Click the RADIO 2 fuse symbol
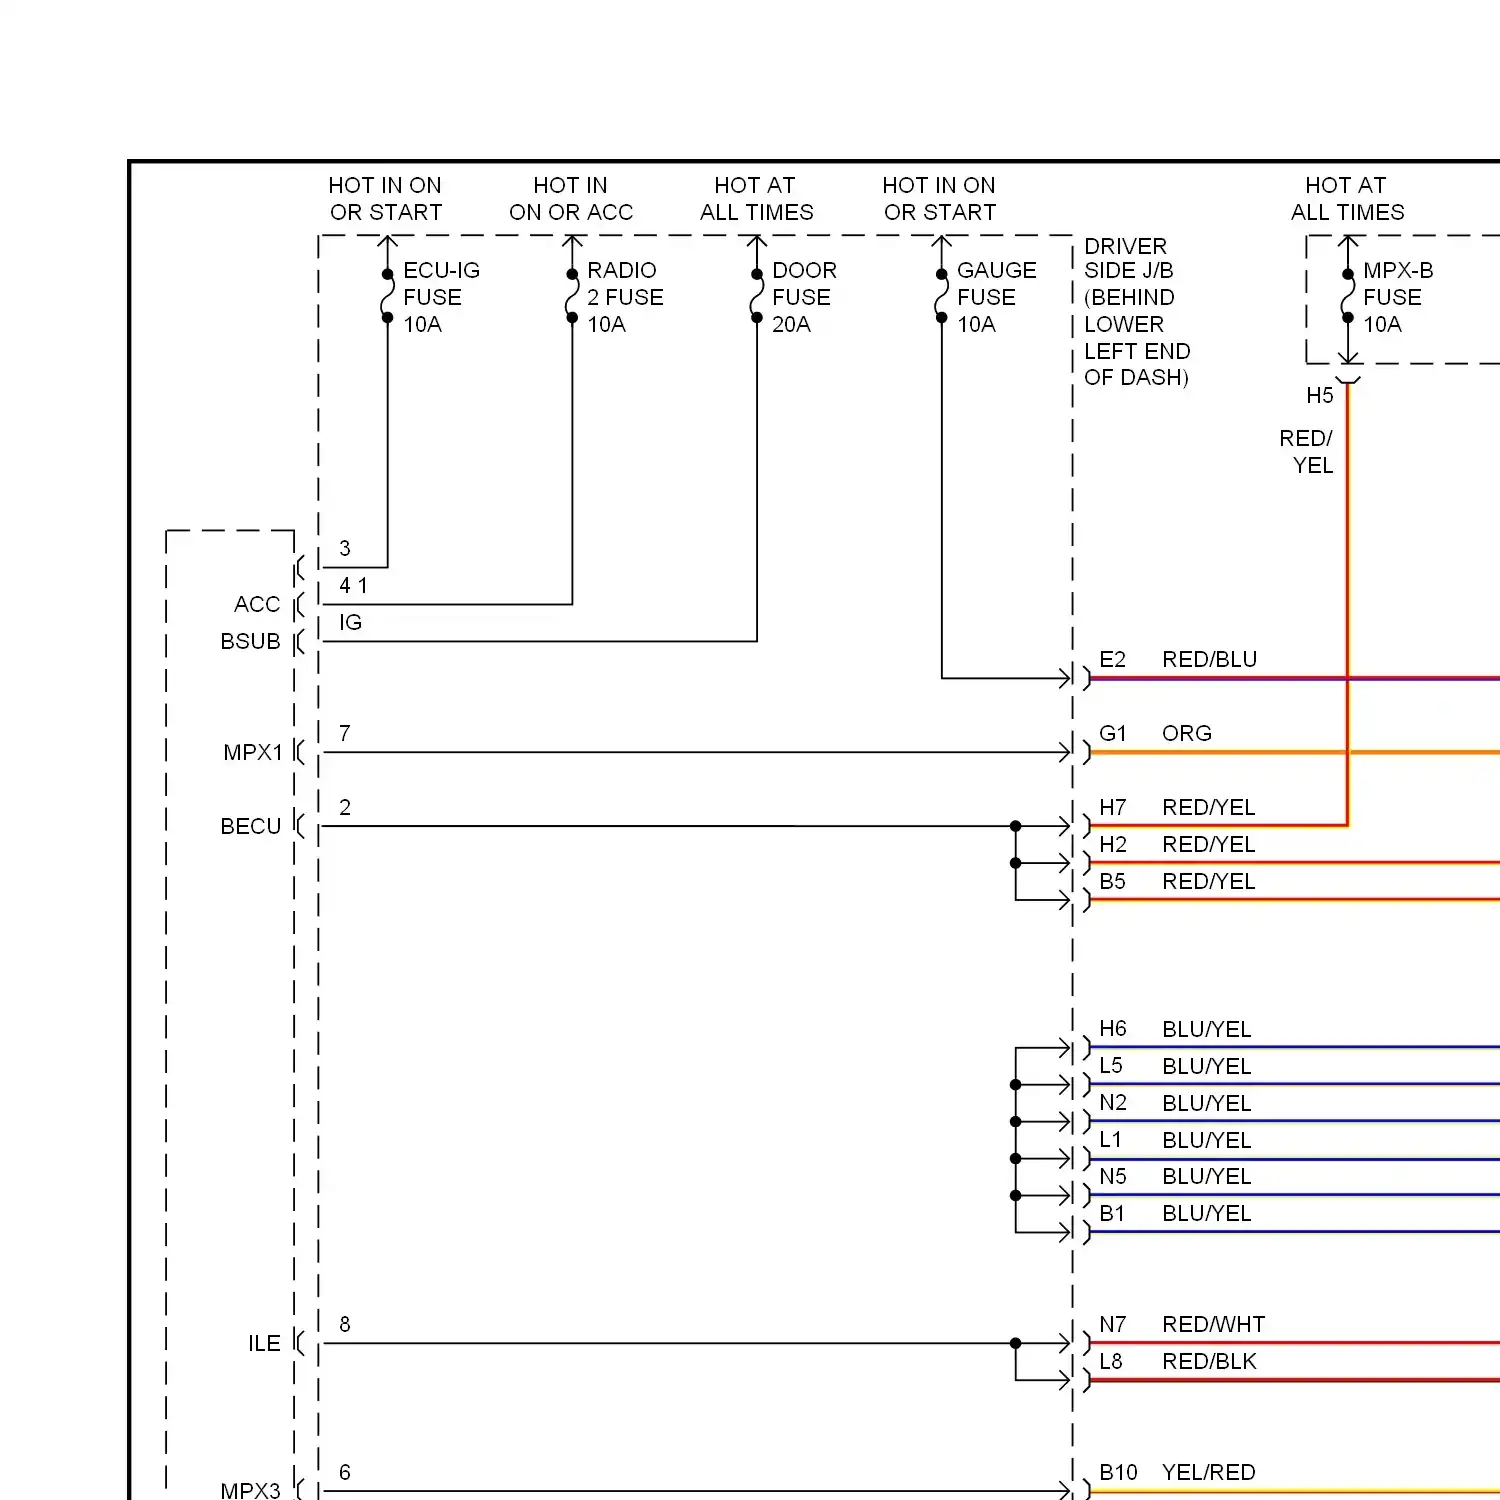The image size is (1500, 1500). [x=572, y=296]
